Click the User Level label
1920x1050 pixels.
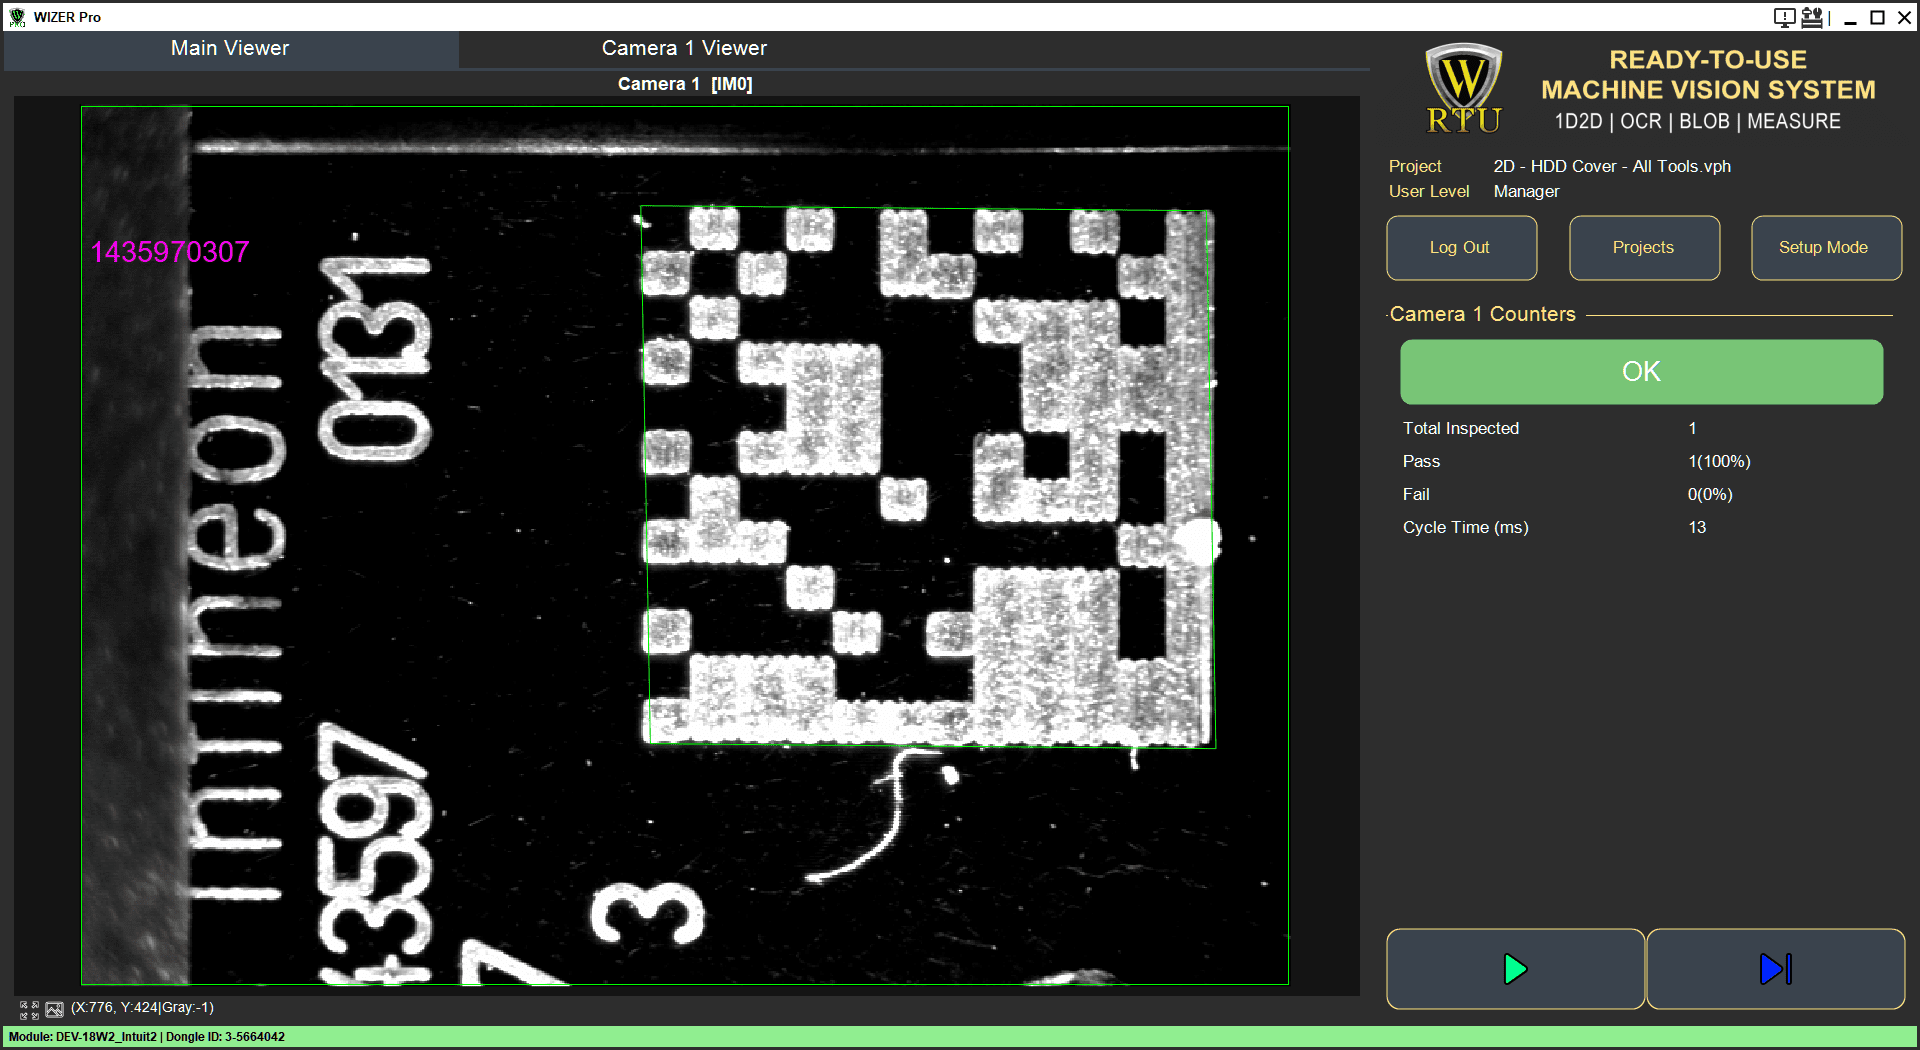click(1429, 191)
